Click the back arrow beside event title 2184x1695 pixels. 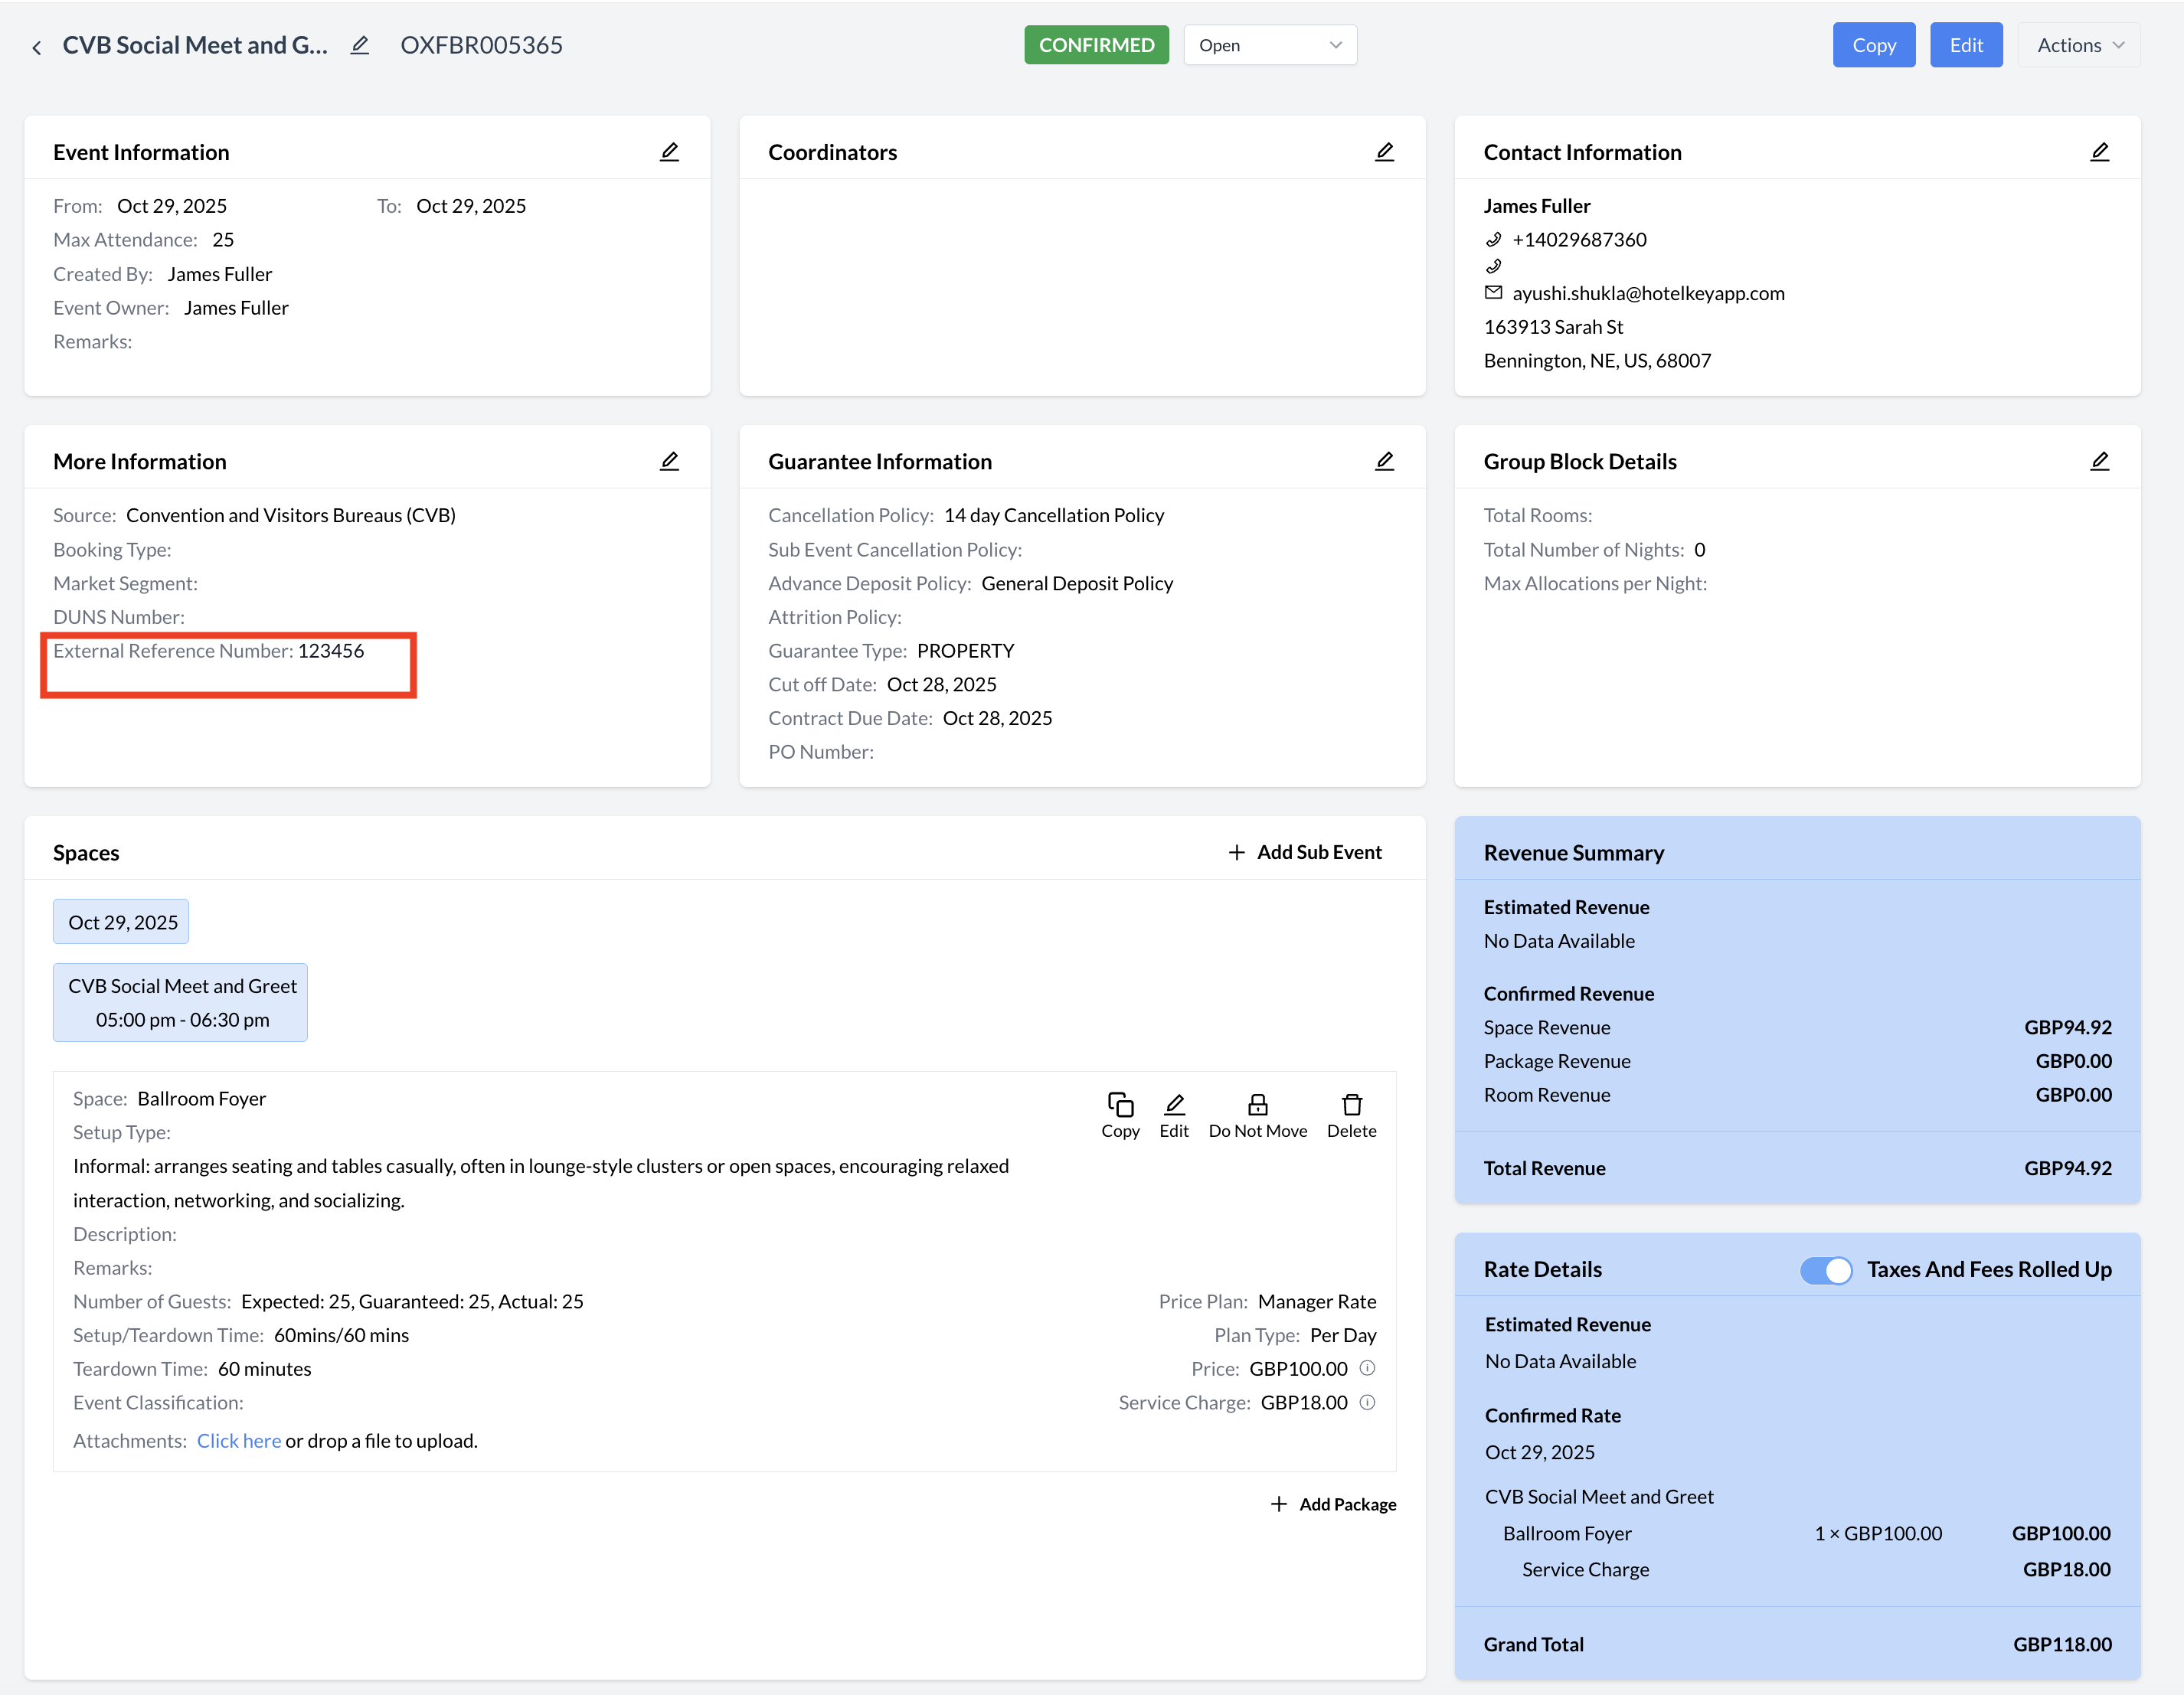pos(37,47)
